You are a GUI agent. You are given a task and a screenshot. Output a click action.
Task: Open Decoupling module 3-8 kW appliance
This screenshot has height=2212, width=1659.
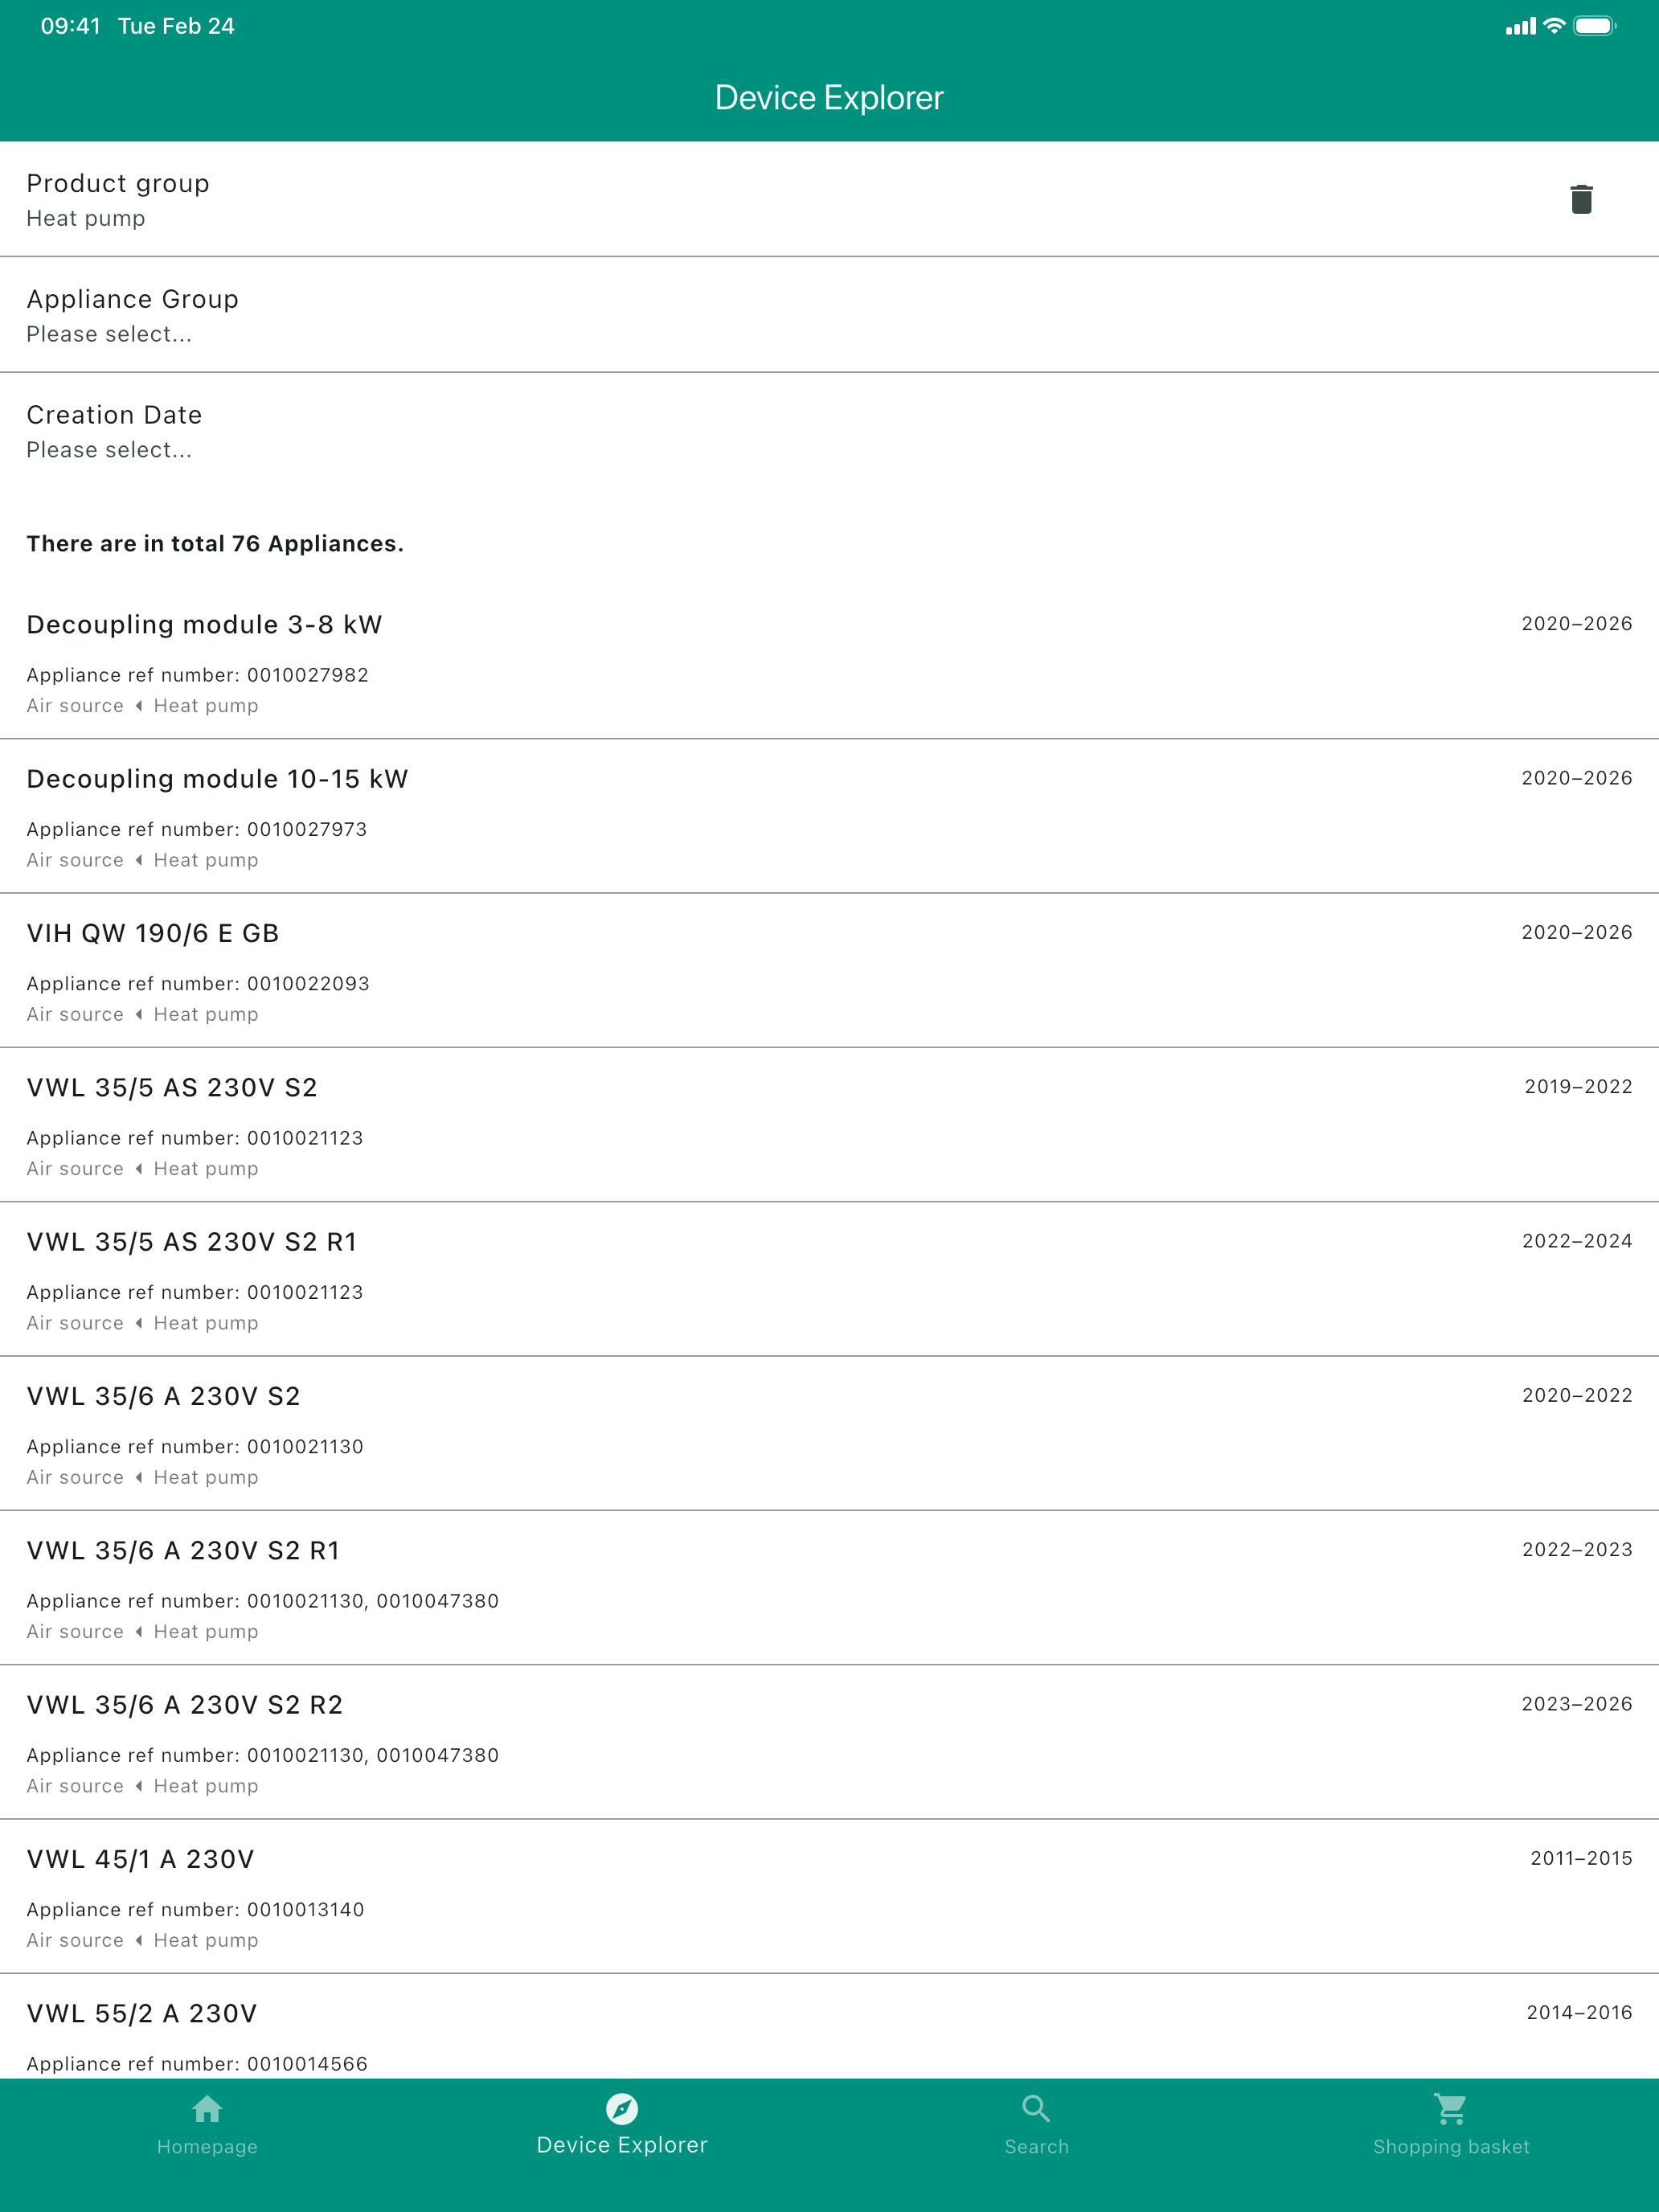829,662
